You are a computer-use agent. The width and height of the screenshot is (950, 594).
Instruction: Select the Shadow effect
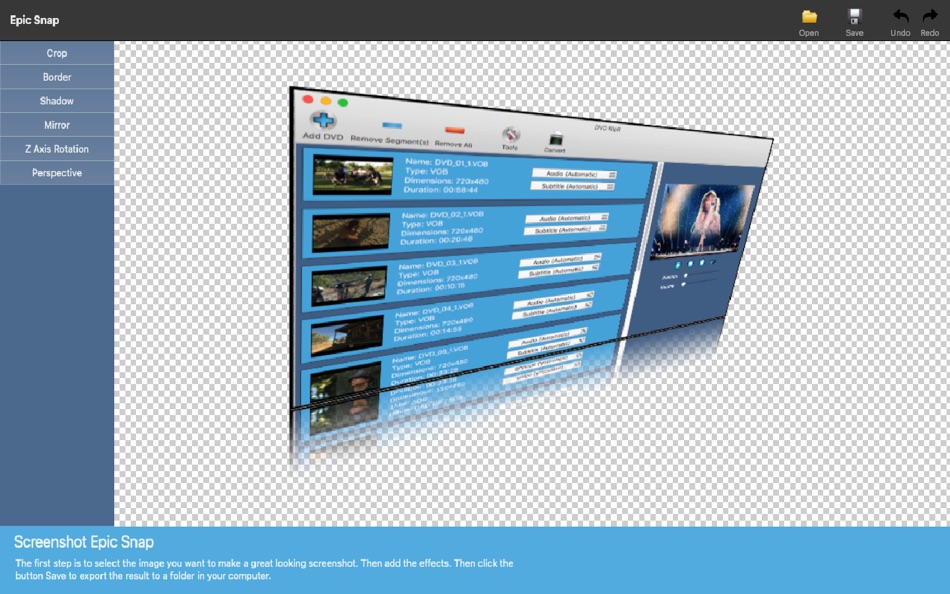point(56,100)
